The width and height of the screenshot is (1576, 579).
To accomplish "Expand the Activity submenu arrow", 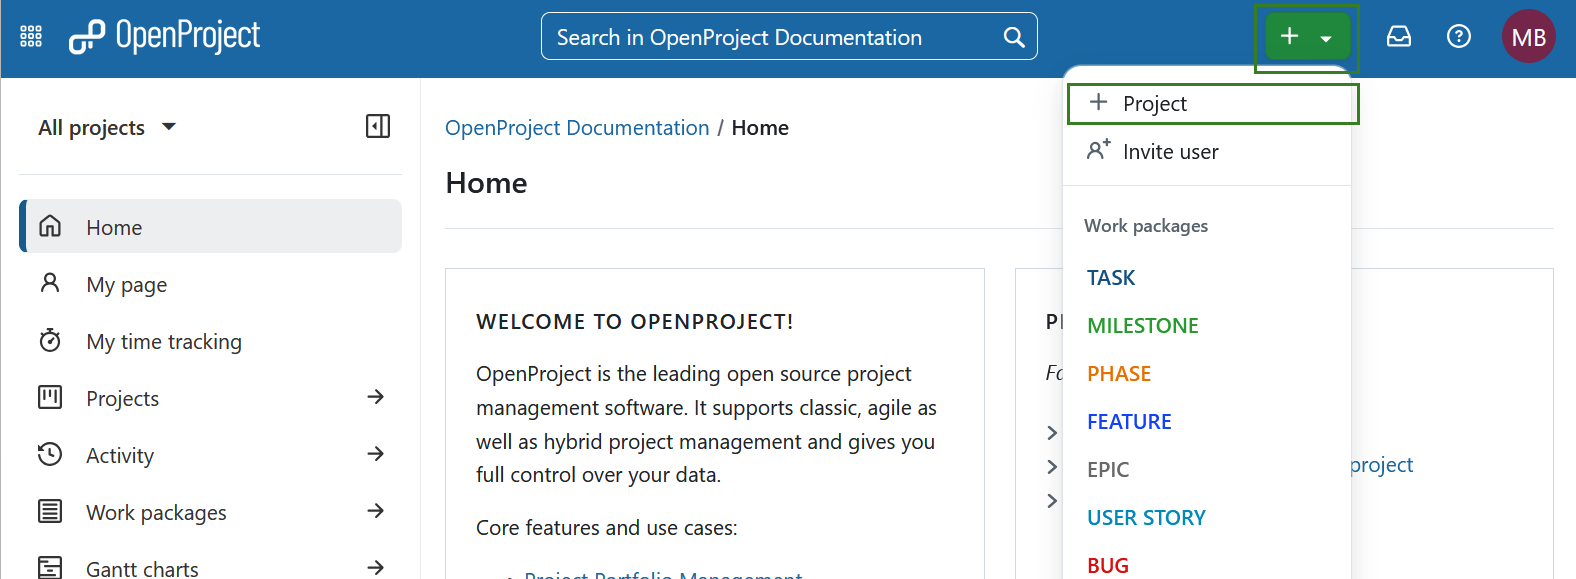I will (x=375, y=454).
